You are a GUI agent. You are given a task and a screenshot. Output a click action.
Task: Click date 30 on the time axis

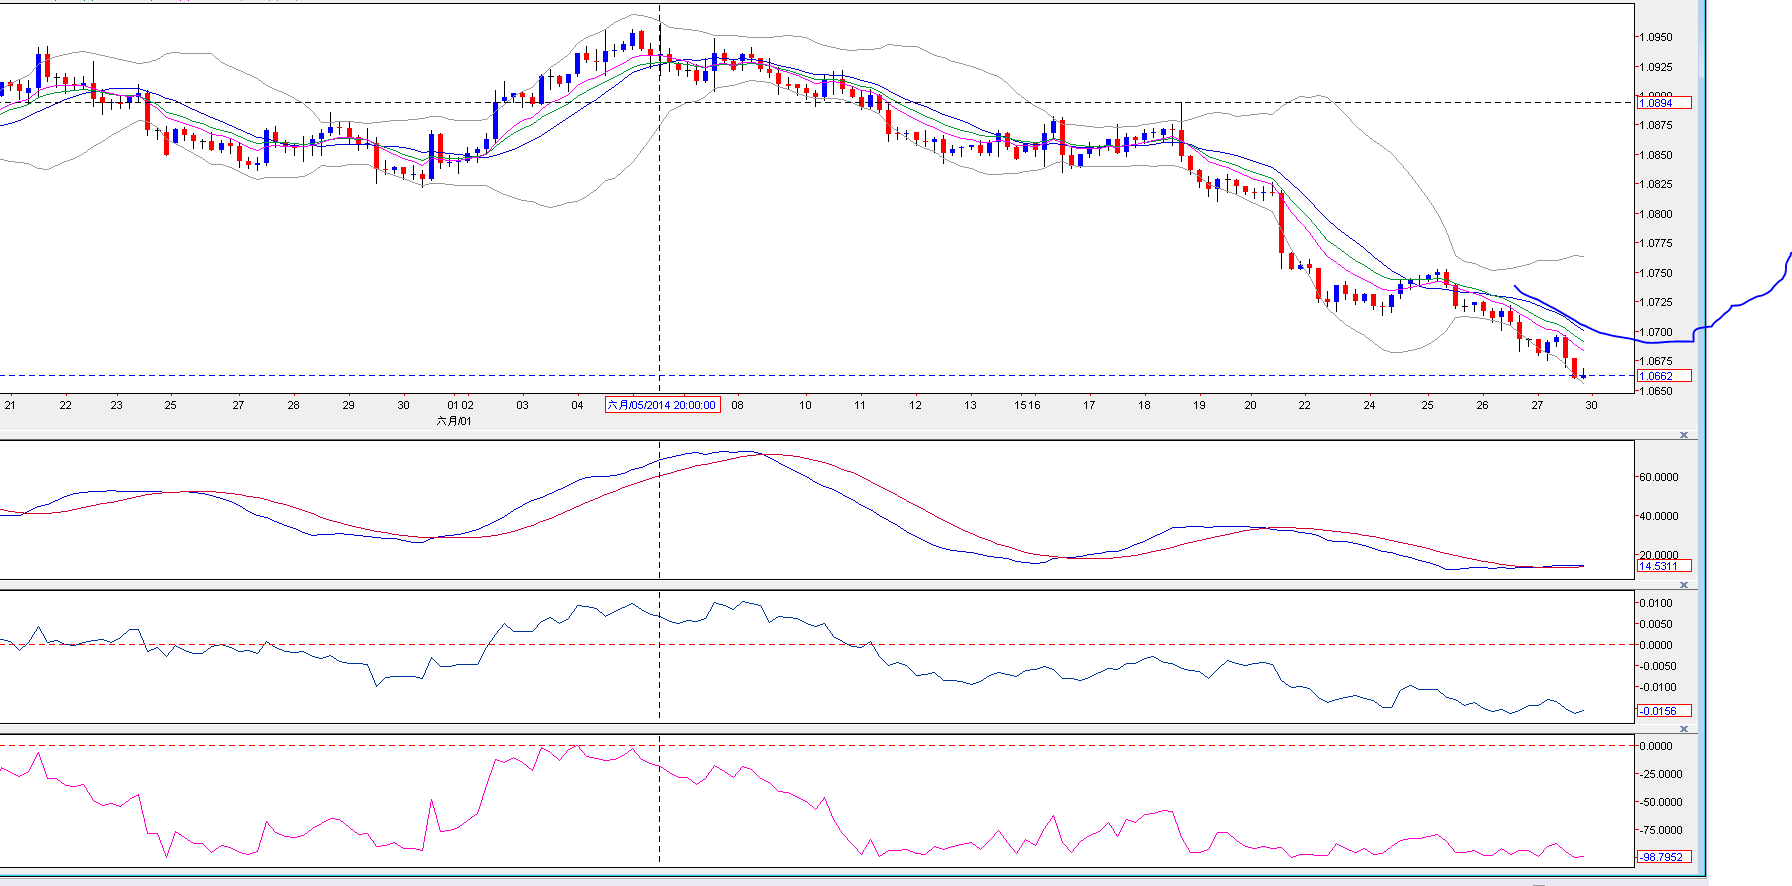click(x=1591, y=405)
